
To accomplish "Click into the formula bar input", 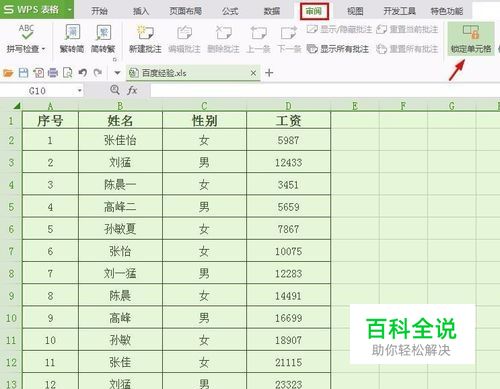I will (x=325, y=90).
